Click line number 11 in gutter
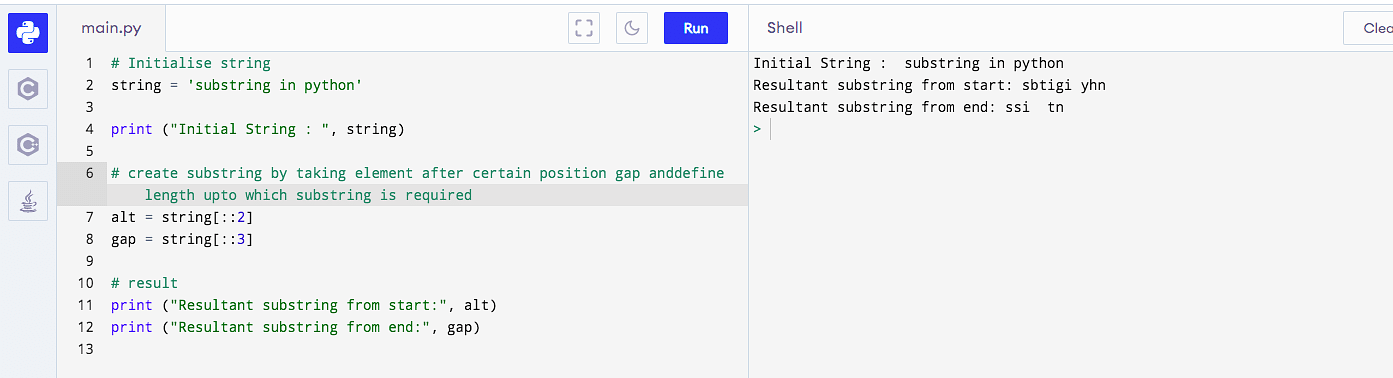This screenshot has width=1393, height=378. coord(85,305)
